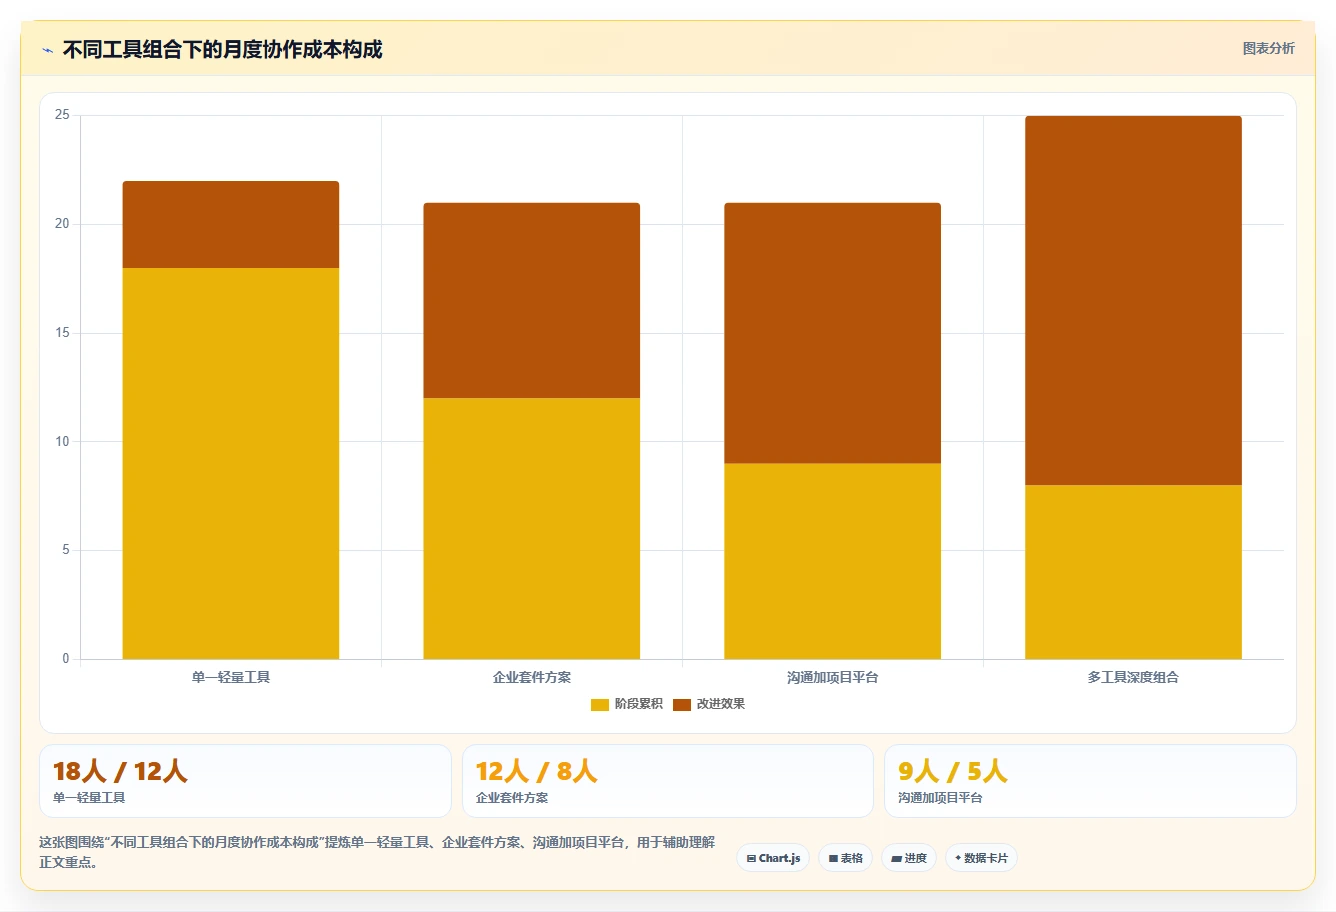This screenshot has height=912, width=1336.
Task: Click the y-axis value 25
Action: pyautogui.click(x=63, y=115)
